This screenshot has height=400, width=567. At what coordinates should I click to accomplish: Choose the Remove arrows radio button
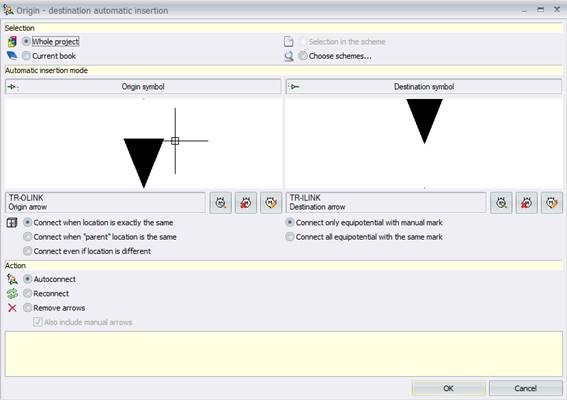[27, 308]
